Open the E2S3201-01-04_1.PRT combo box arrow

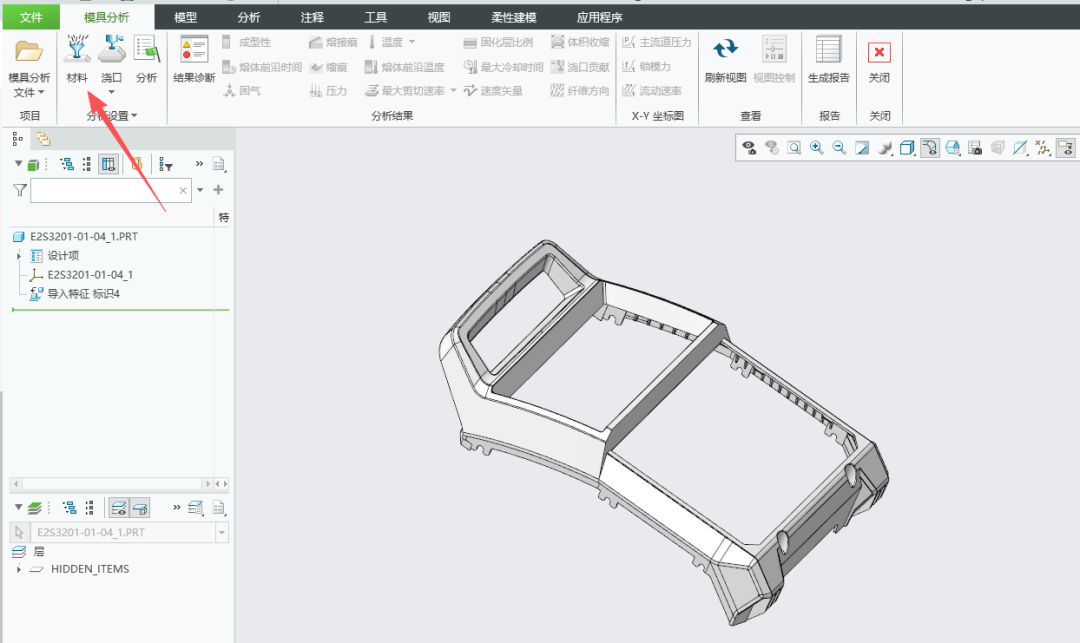point(222,532)
